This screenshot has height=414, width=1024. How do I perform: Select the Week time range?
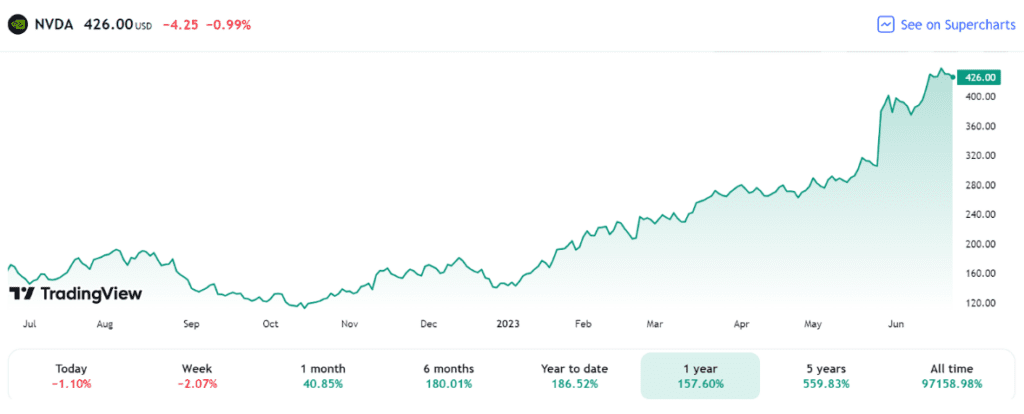point(197,375)
